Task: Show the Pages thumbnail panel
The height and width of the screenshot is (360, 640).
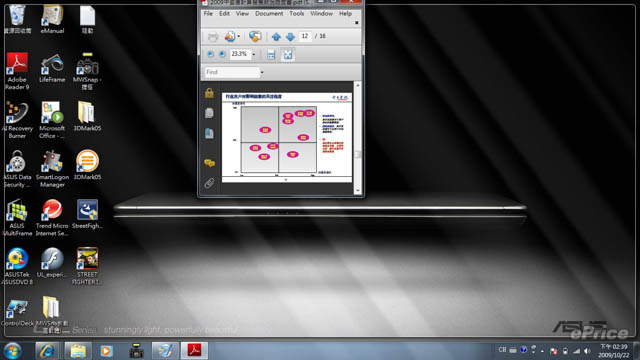Action: tap(209, 113)
